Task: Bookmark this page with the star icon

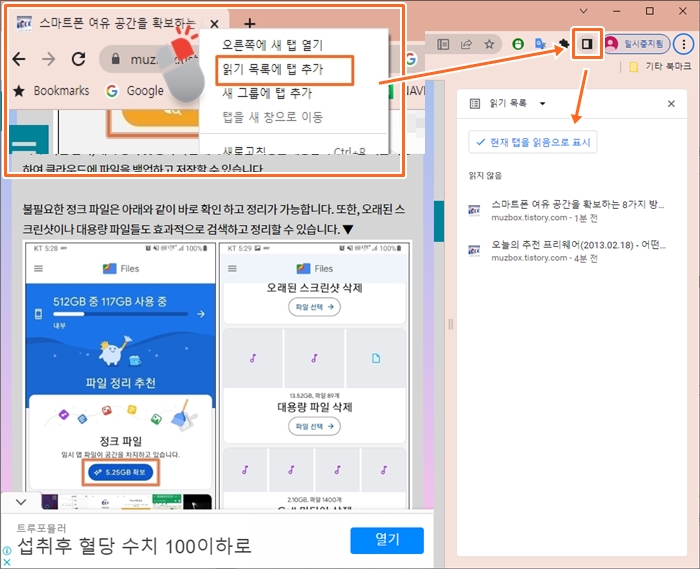Action: click(489, 44)
